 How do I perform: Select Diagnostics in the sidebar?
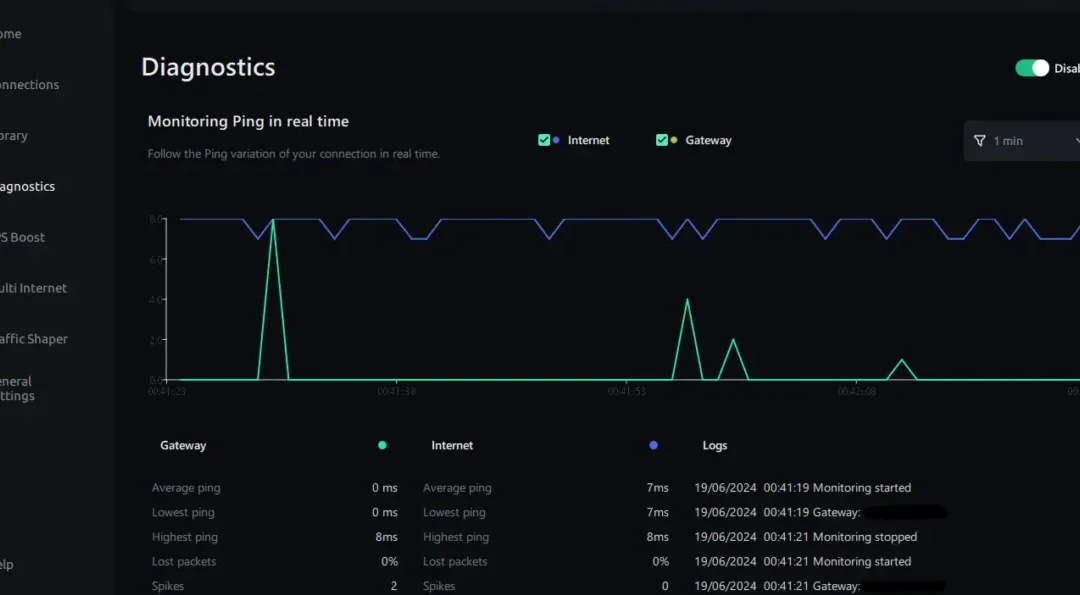tap(27, 187)
